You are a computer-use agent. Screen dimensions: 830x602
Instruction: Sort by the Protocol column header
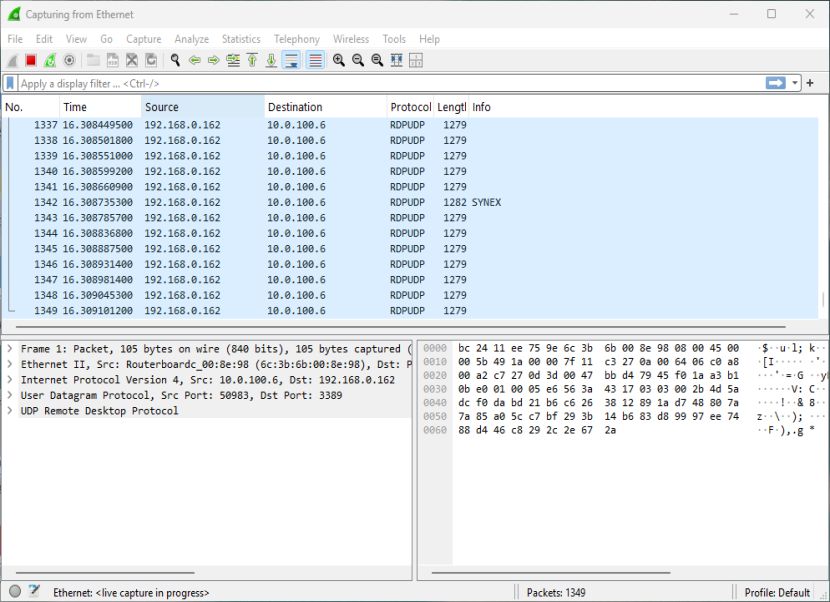[x=410, y=107]
